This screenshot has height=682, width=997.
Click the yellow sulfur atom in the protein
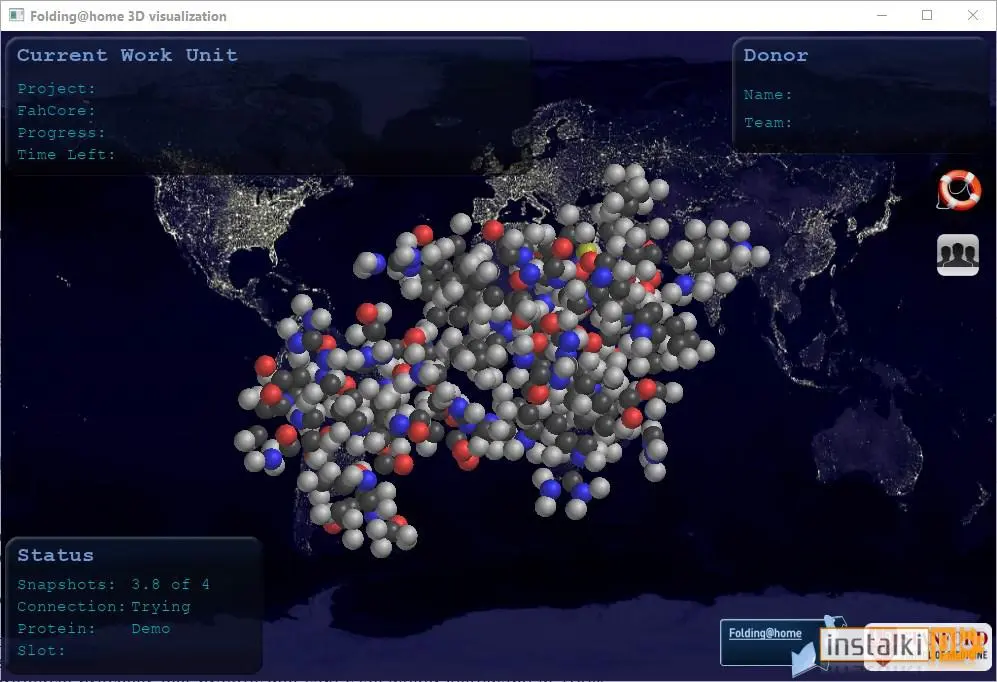click(586, 250)
